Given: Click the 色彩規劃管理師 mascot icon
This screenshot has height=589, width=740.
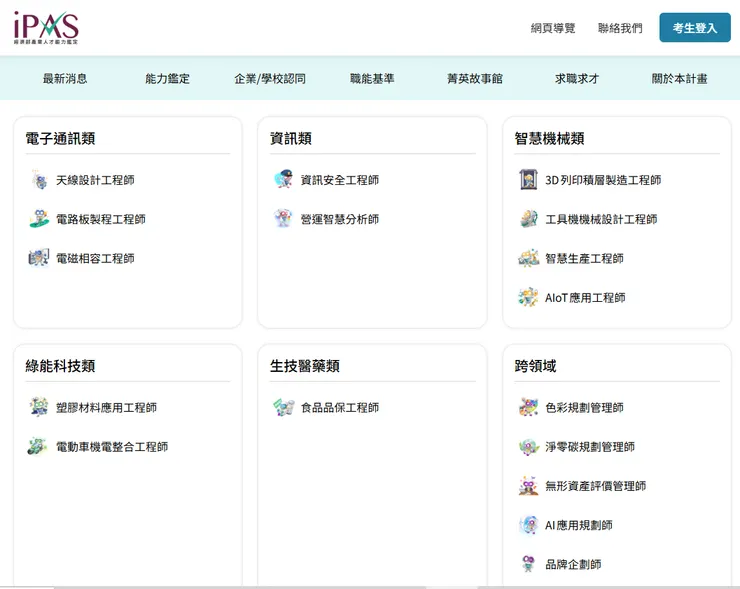Looking at the screenshot, I should pyautogui.click(x=529, y=407).
